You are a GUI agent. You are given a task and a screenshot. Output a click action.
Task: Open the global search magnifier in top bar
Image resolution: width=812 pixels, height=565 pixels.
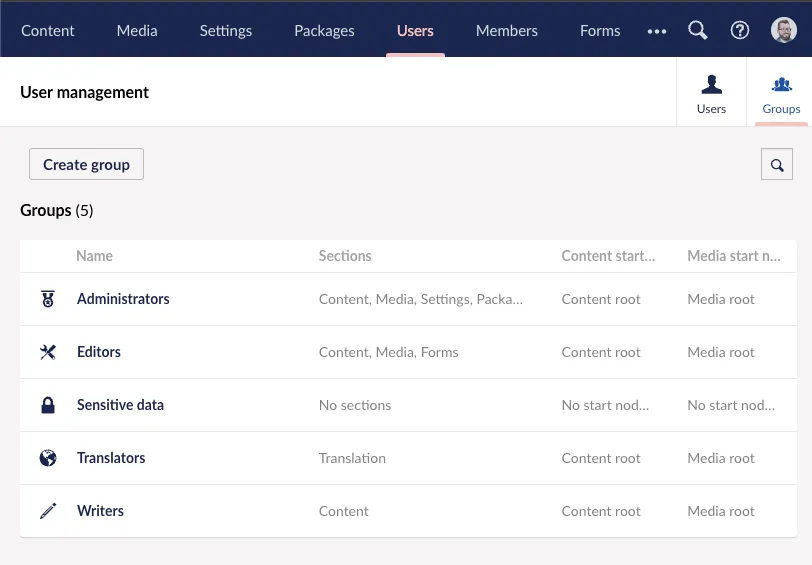click(698, 31)
